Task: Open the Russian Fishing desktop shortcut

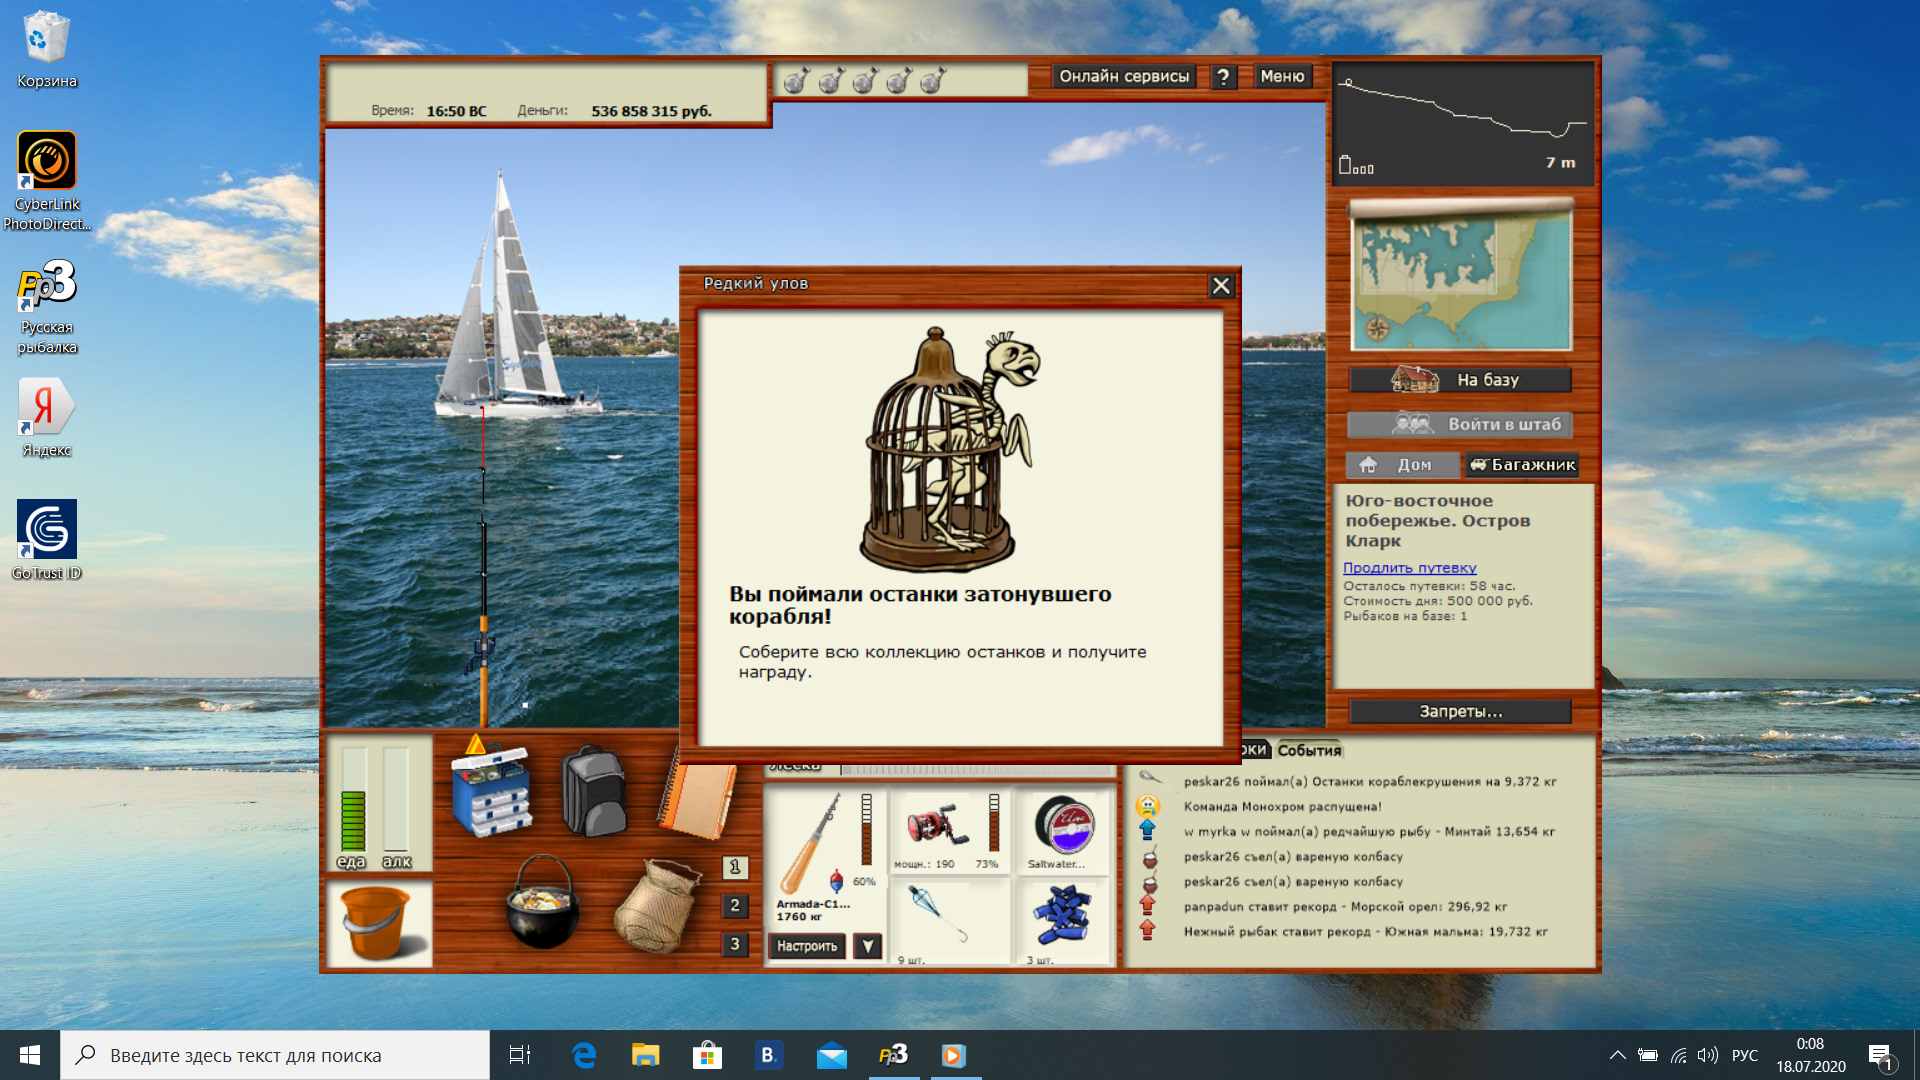Action: coord(47,306)
